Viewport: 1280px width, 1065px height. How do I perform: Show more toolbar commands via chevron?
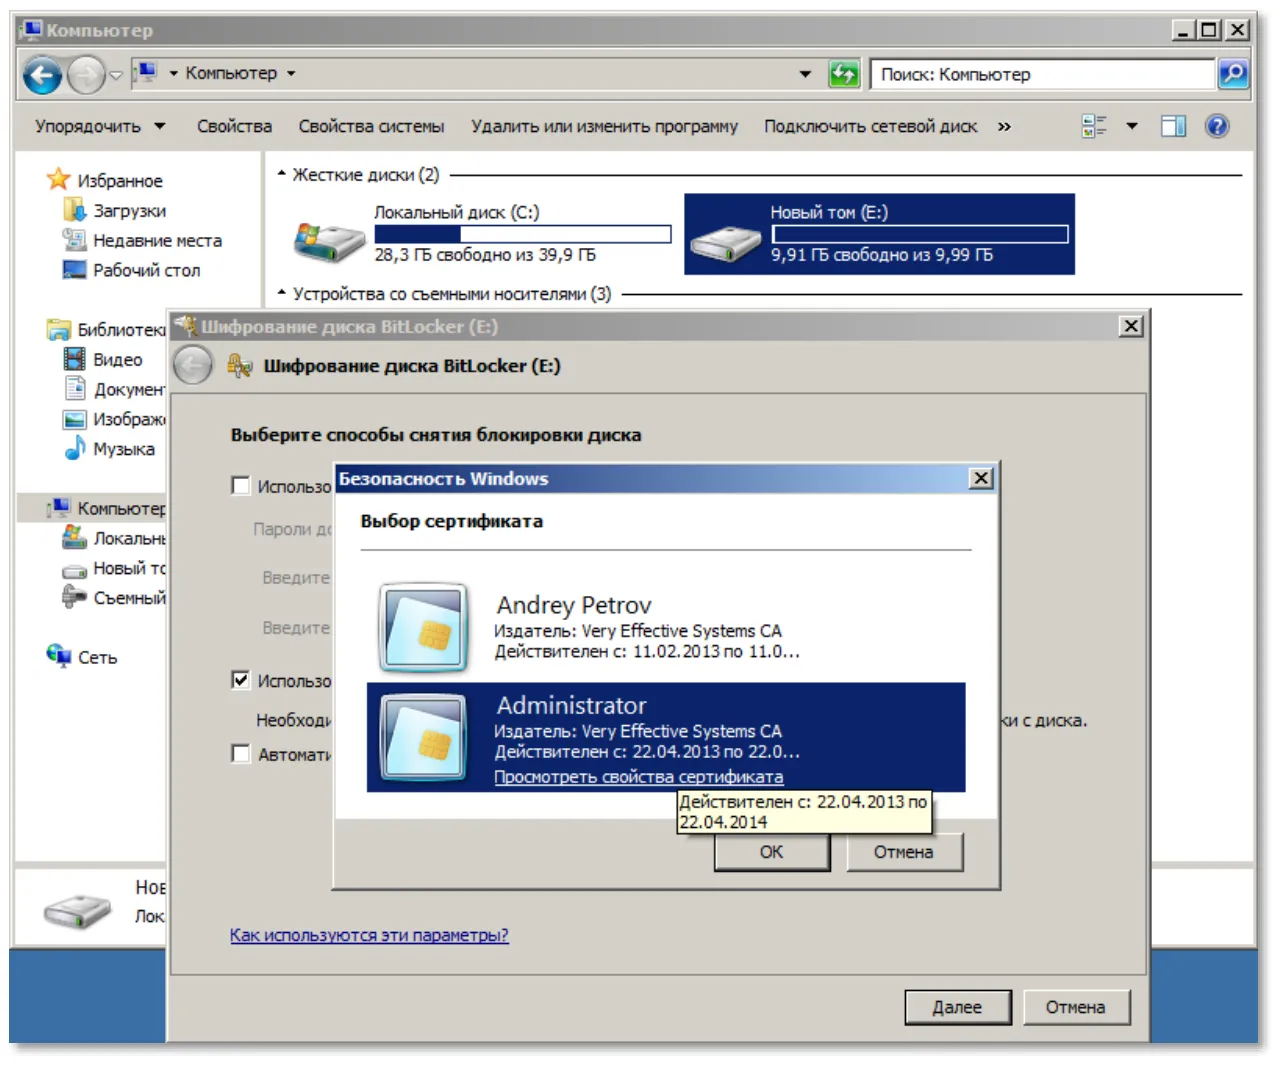pyautogui.click(x=1004, y=126)
